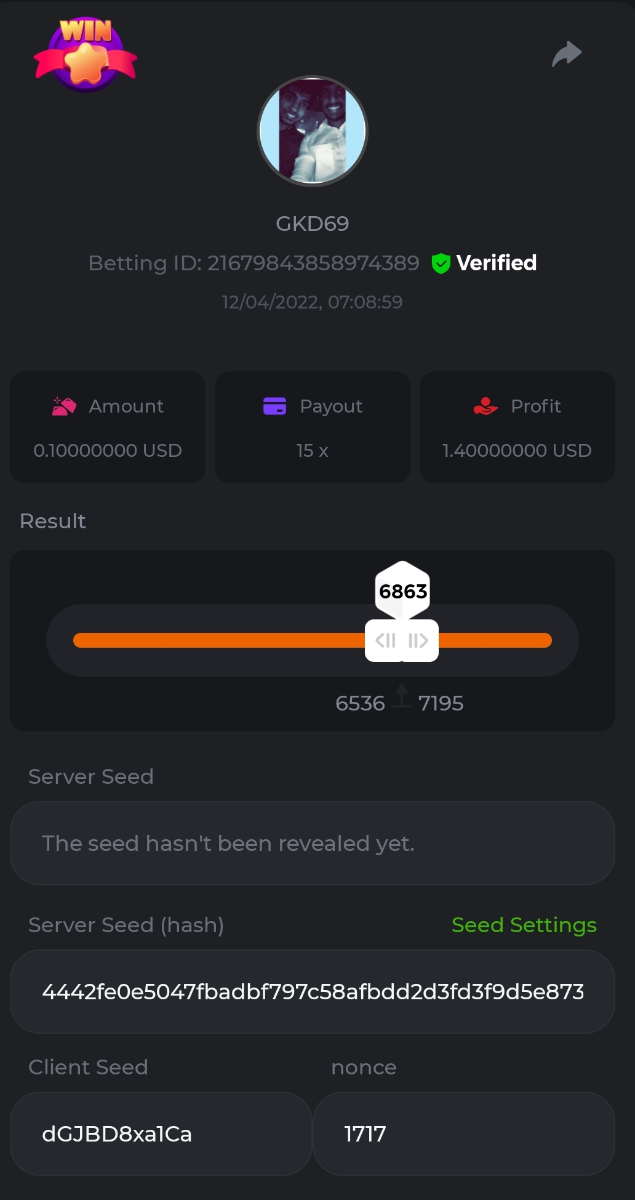Click the Payout 15 x card
Viewport: 635px width, 1200px height.
click(x=312, y=428)
